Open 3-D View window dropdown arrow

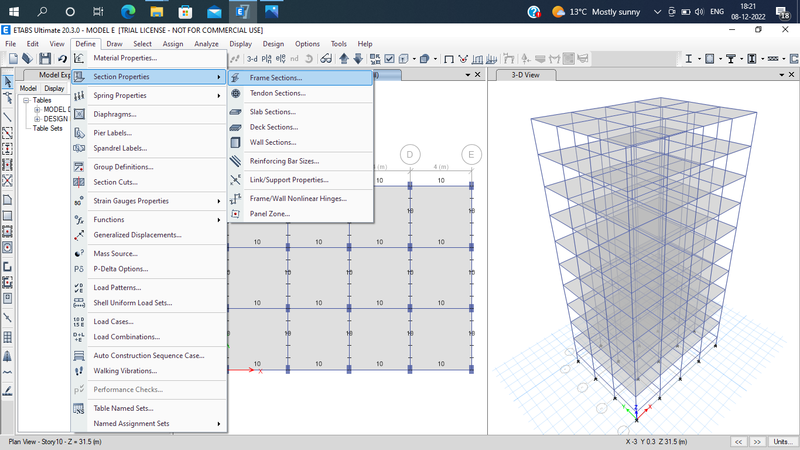(x=782, y=75)
